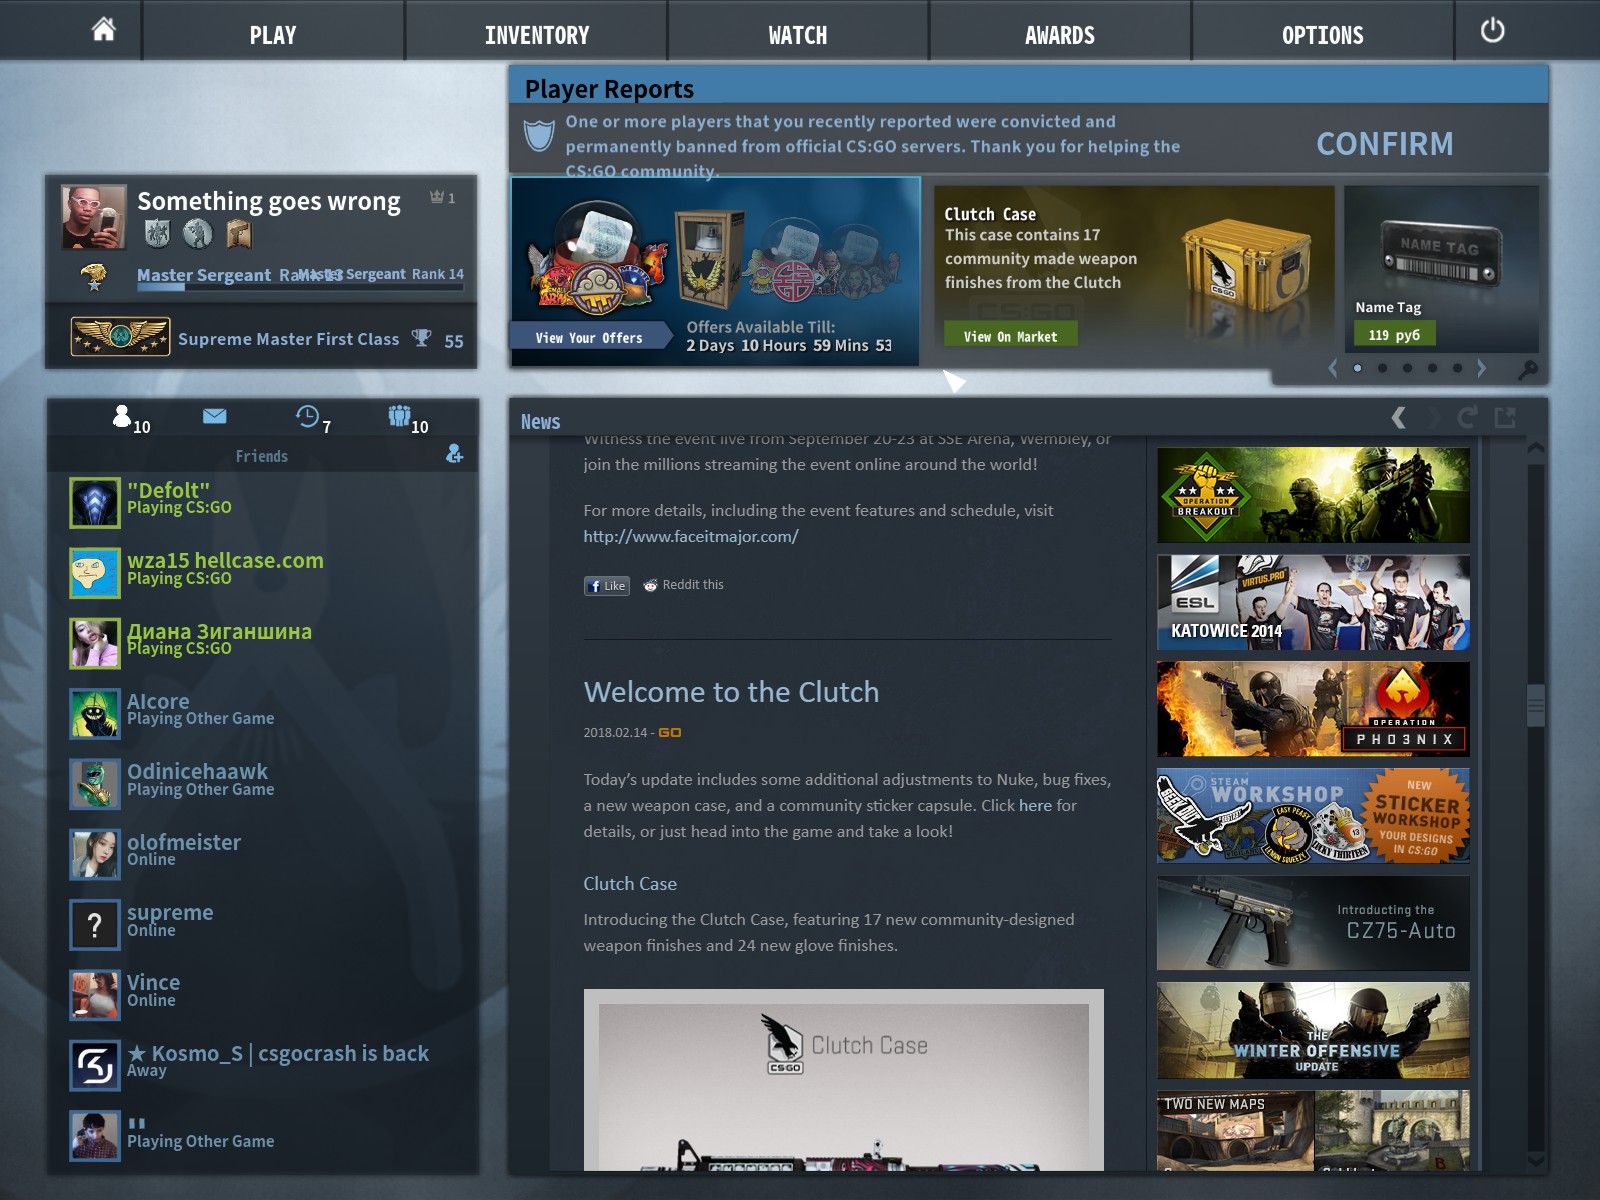Switch to the envelope invites tab
The width and height of the screenshot is (1600, 1200).
coord(214,416)
